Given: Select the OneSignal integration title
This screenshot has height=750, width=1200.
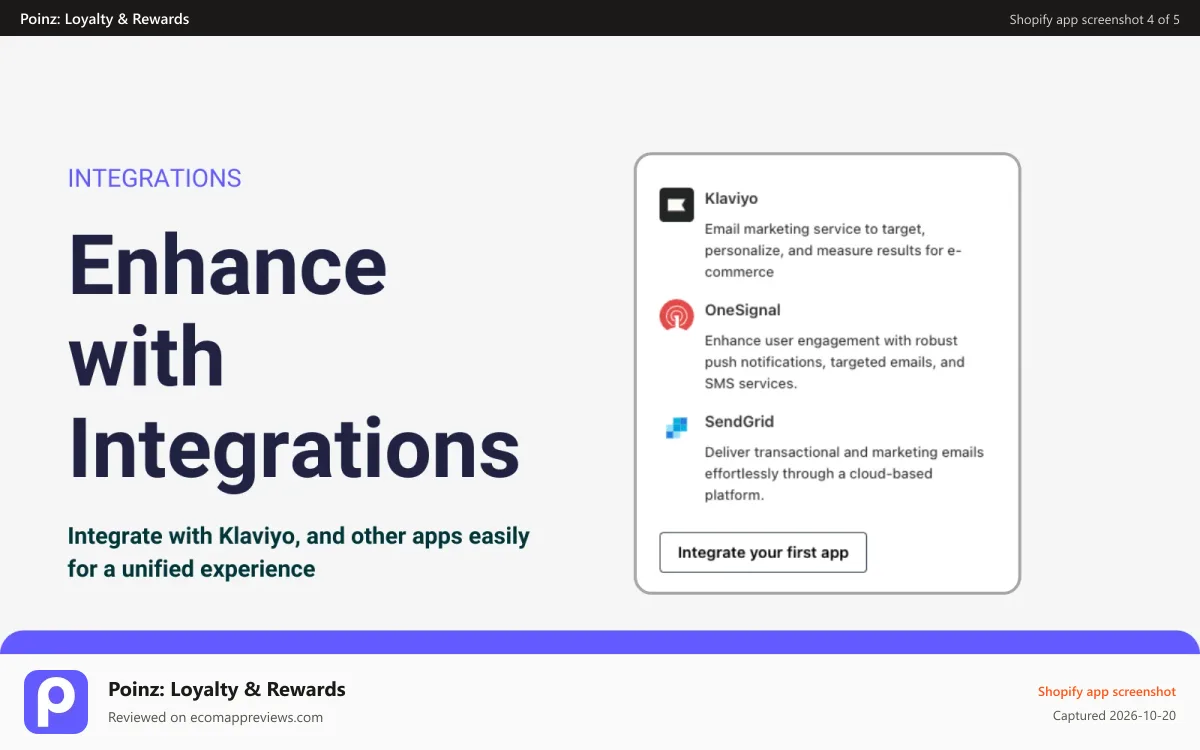Looking at the screenshot, I should (x=742, y=310).
